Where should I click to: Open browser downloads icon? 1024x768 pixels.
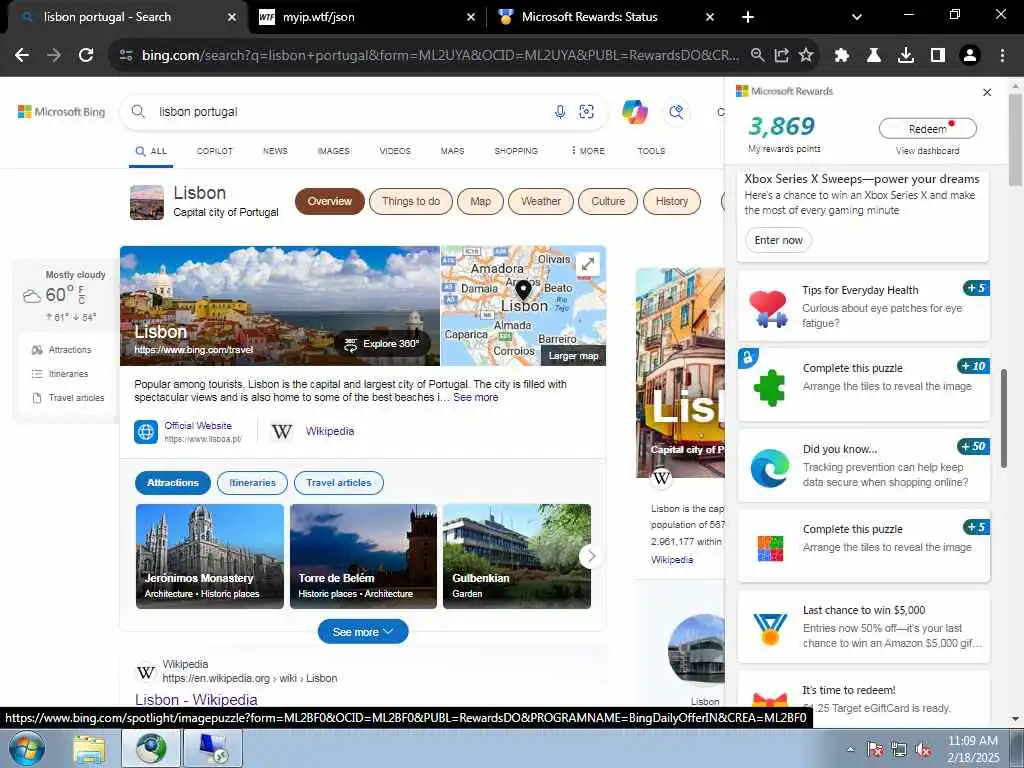coord(906,56)
